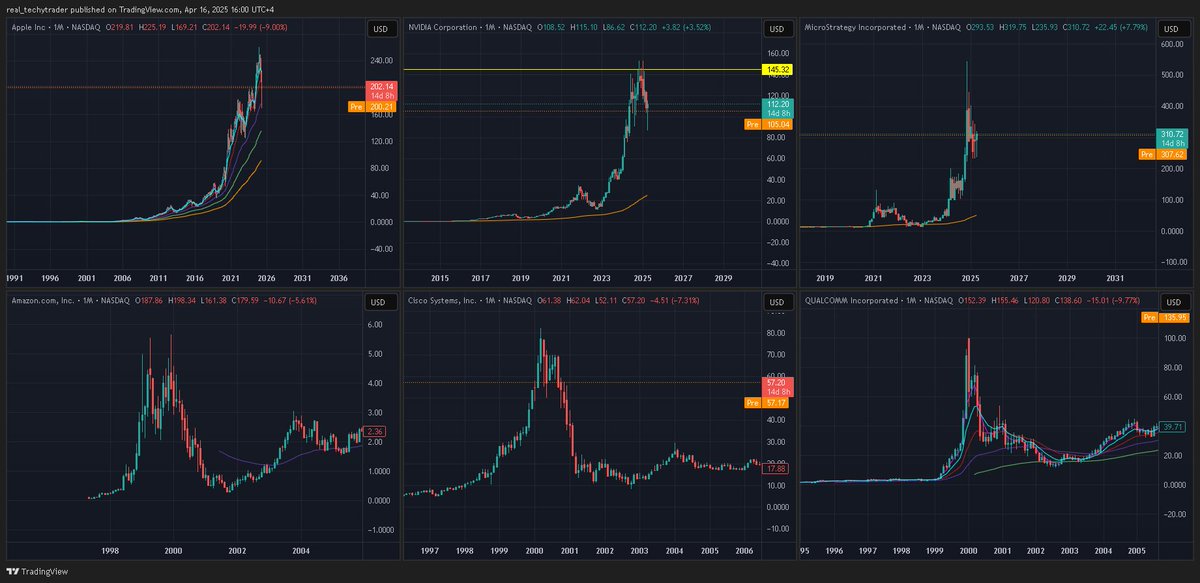Image resolution: width=1200 pixels, height=583 pixels.
Task: Click 160.00 on NVIDIA price axis
Action: coord(776,54)
